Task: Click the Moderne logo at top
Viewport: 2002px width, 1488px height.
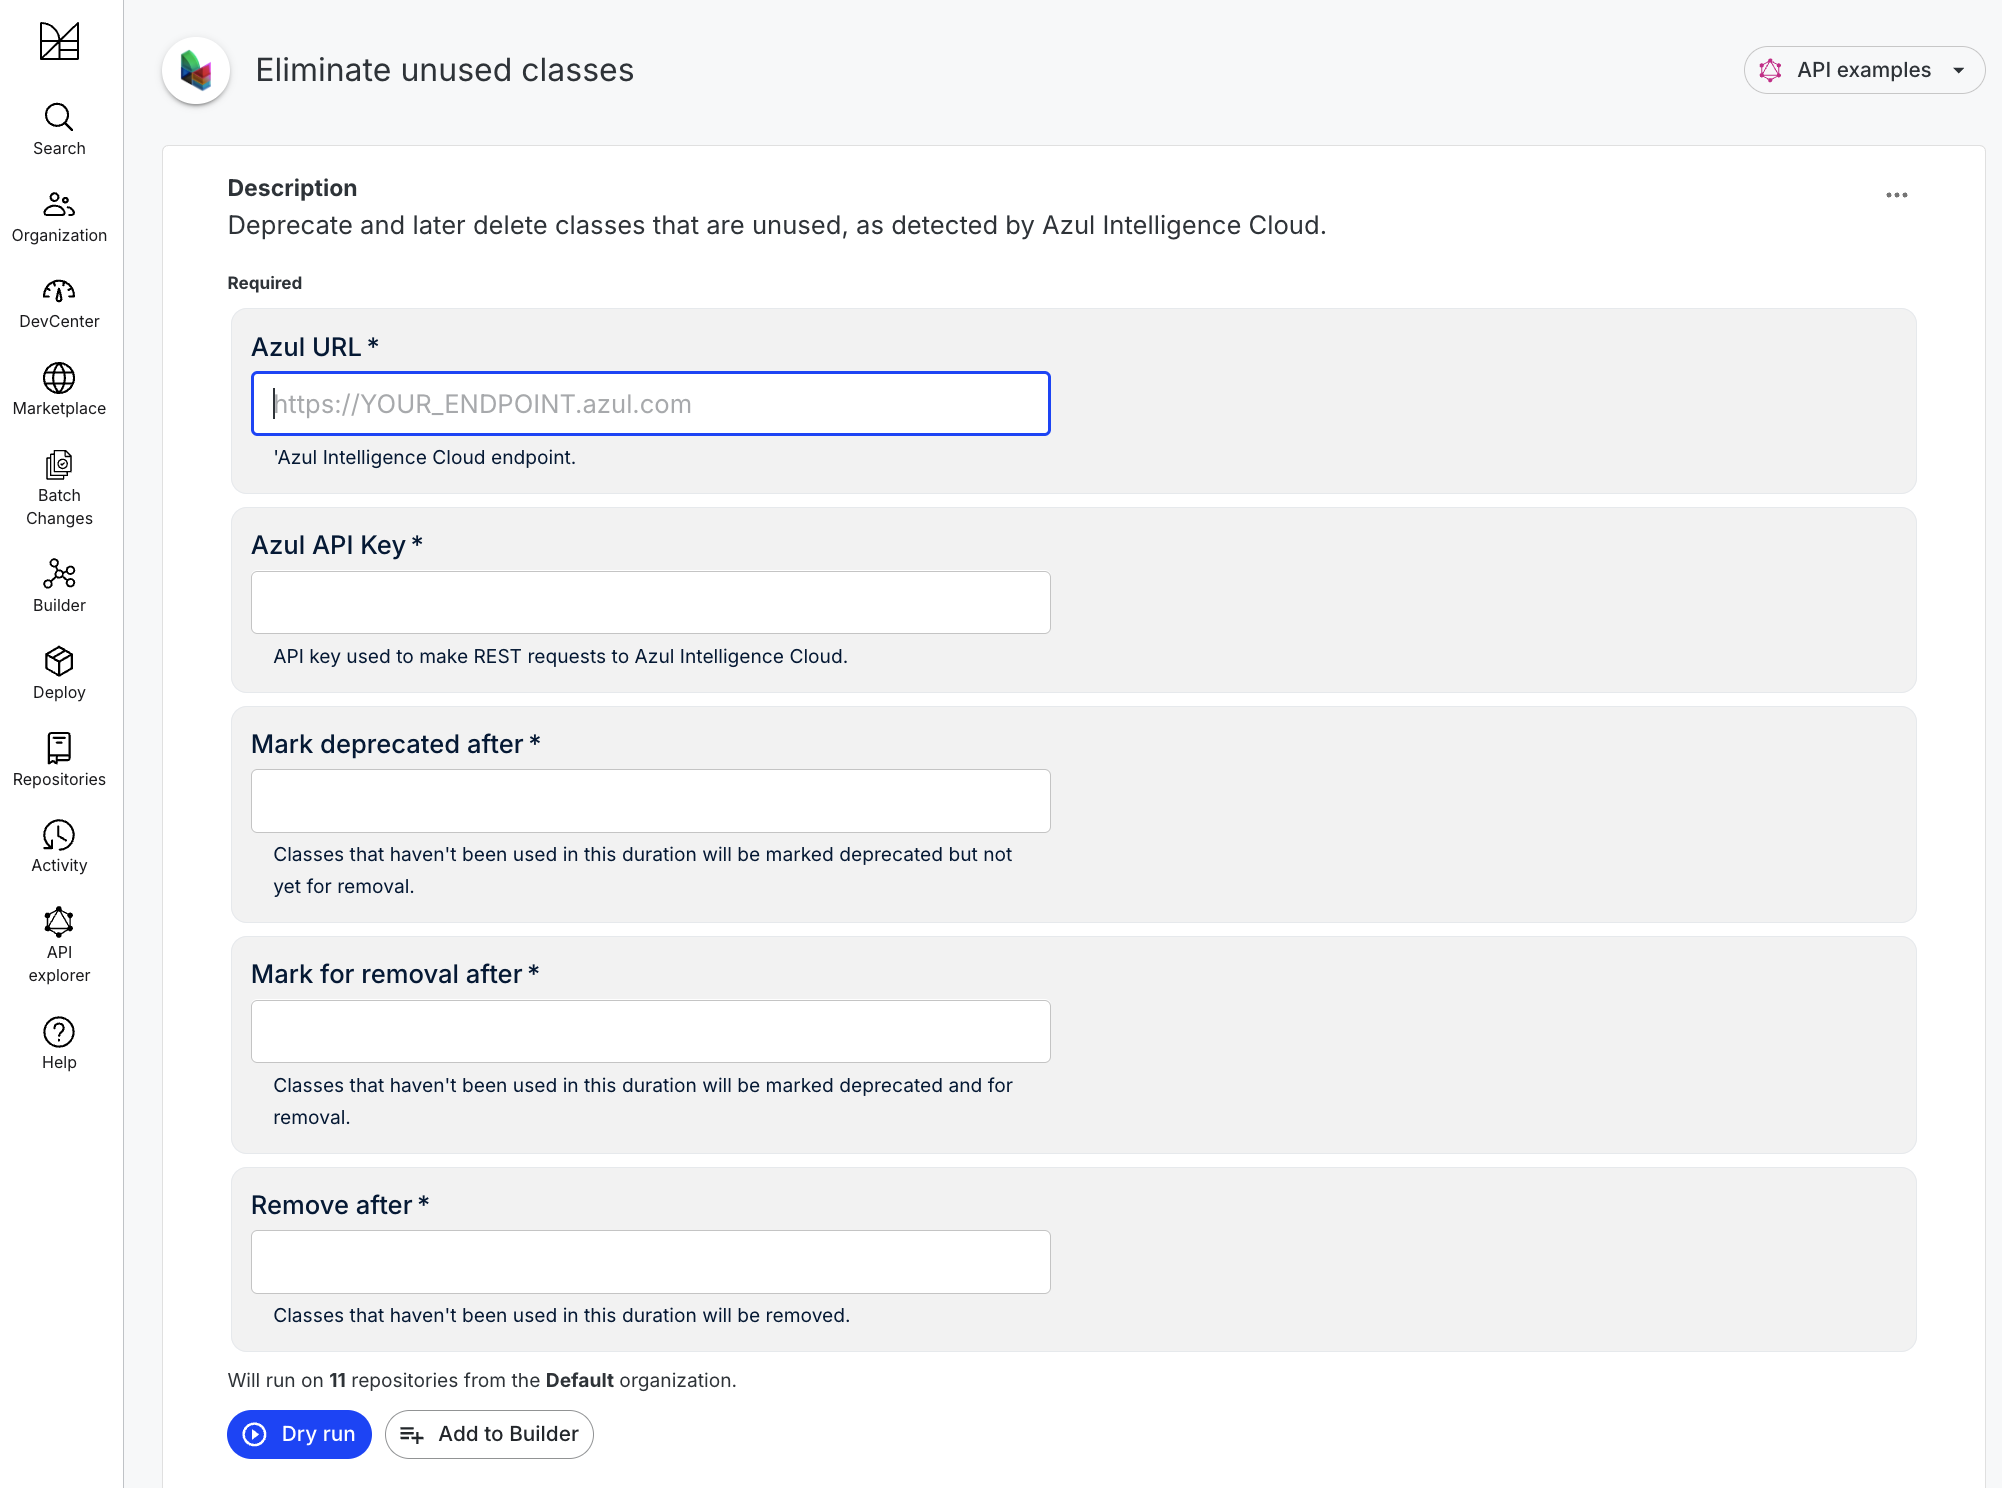Action: pos(59,42)
